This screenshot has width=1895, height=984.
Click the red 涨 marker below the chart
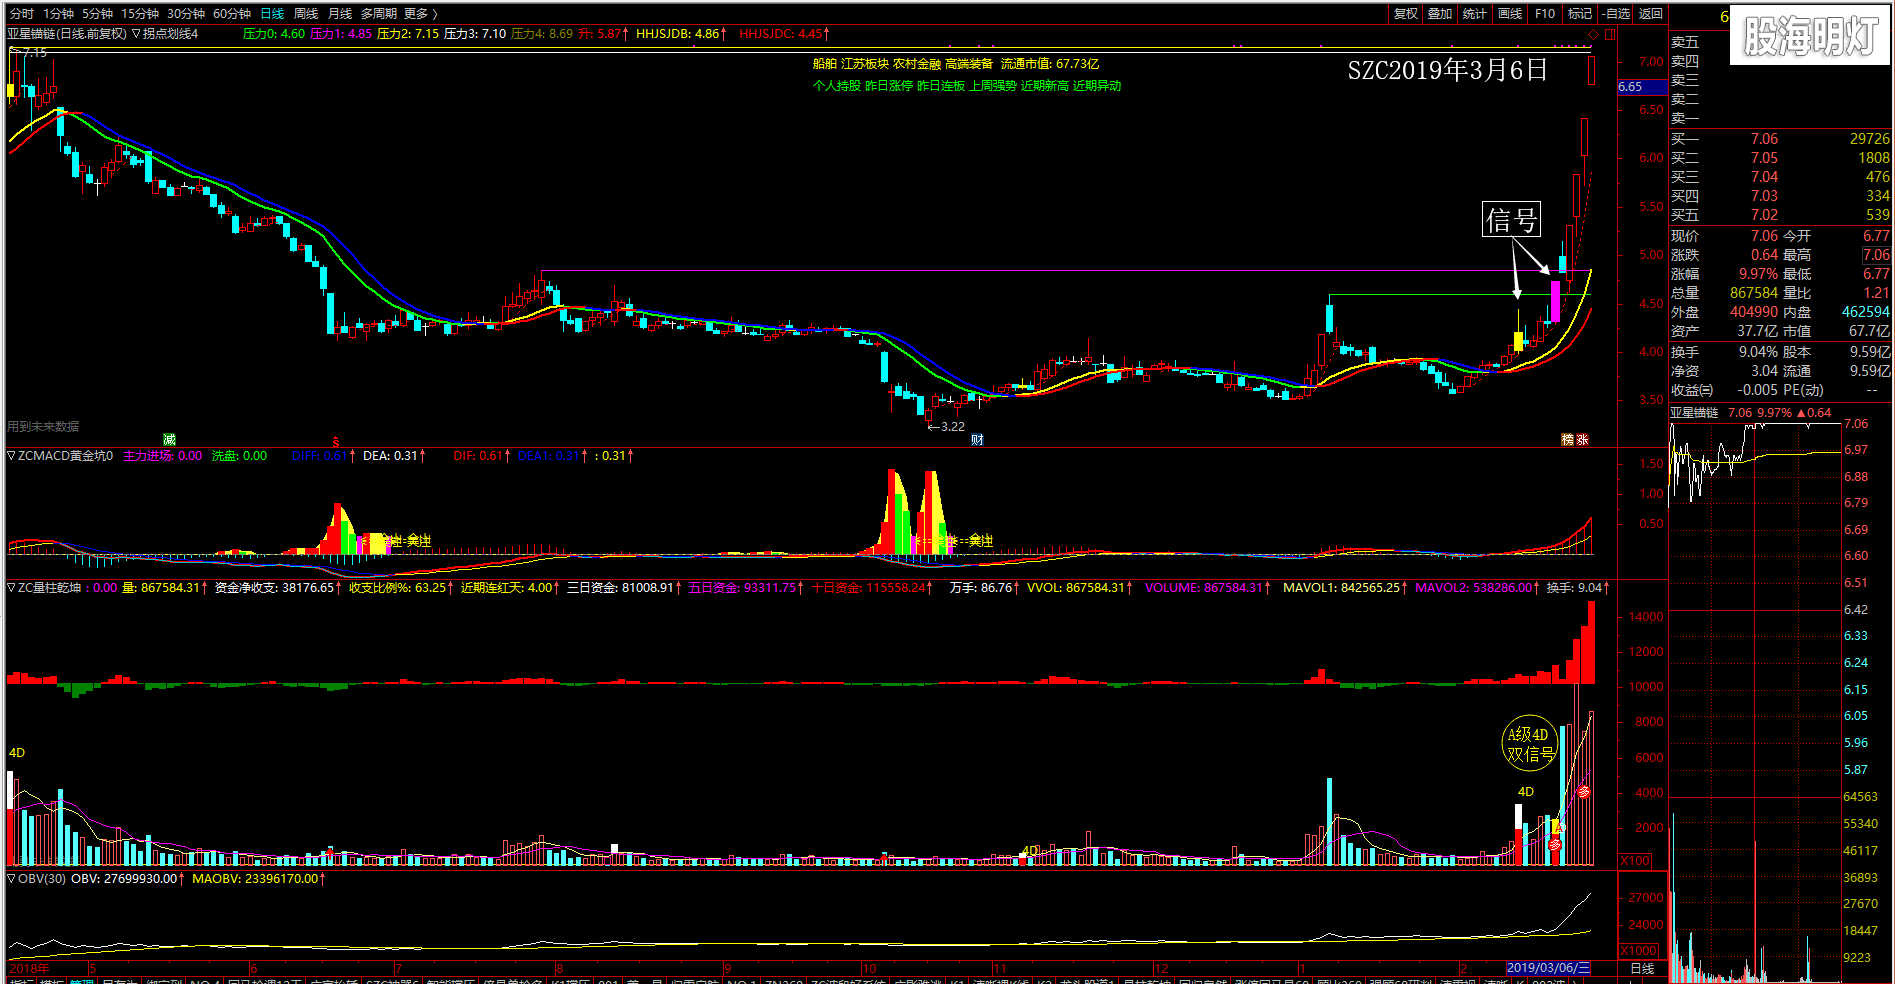point(1582,440)
